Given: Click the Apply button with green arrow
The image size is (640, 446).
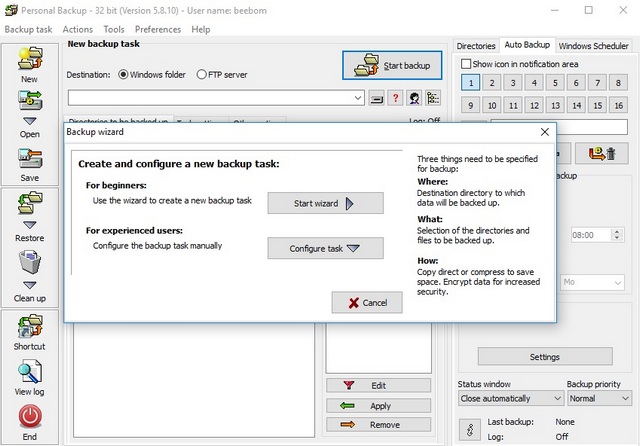Looking at the screenshot, I should (x=378, y=406).
